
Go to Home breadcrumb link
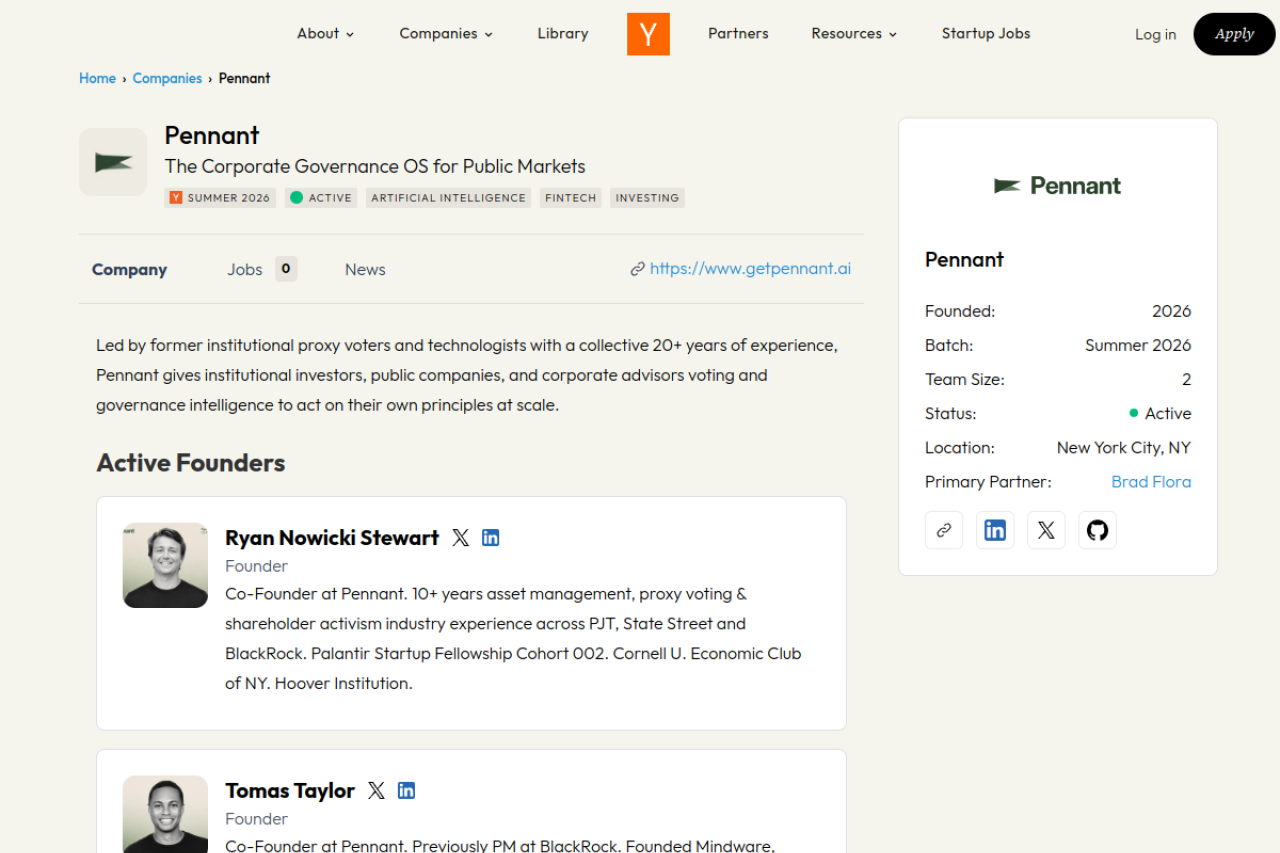97,78
